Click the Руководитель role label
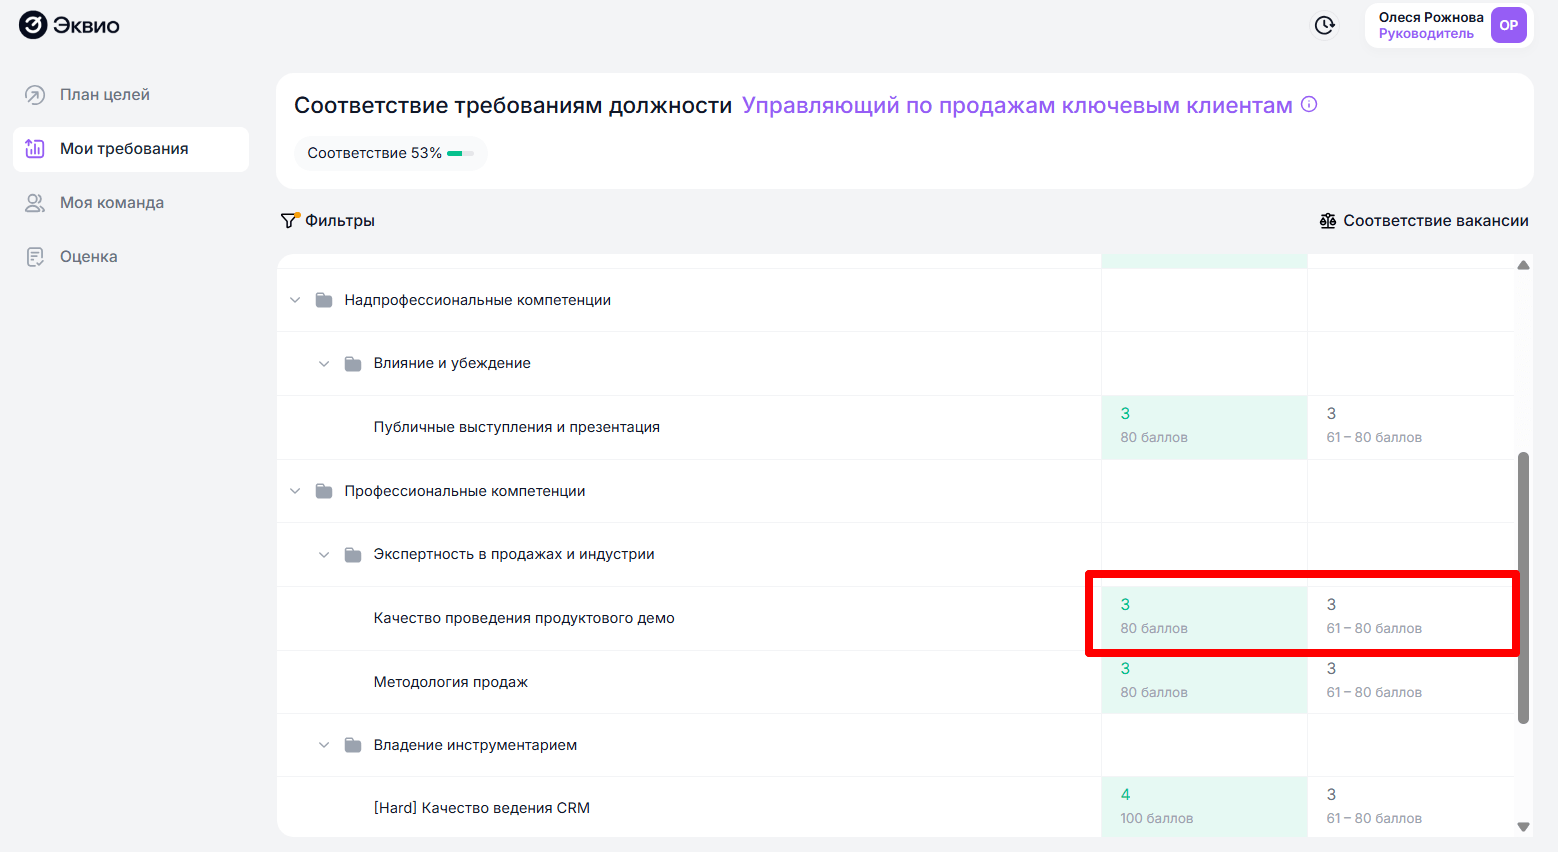Viewport: 1558px width, 852px height. tap(1426, 34)
